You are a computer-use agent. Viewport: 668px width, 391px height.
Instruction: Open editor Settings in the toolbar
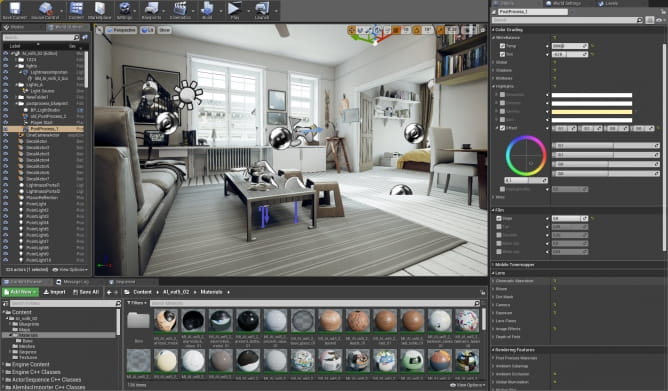[x=124, y=9]
